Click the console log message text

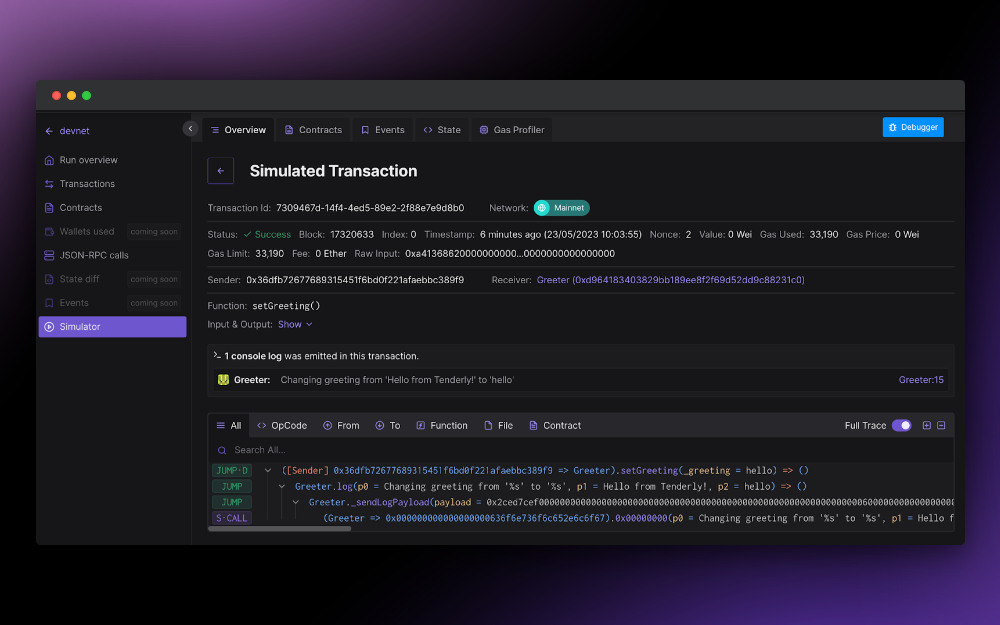click(397, 380)
